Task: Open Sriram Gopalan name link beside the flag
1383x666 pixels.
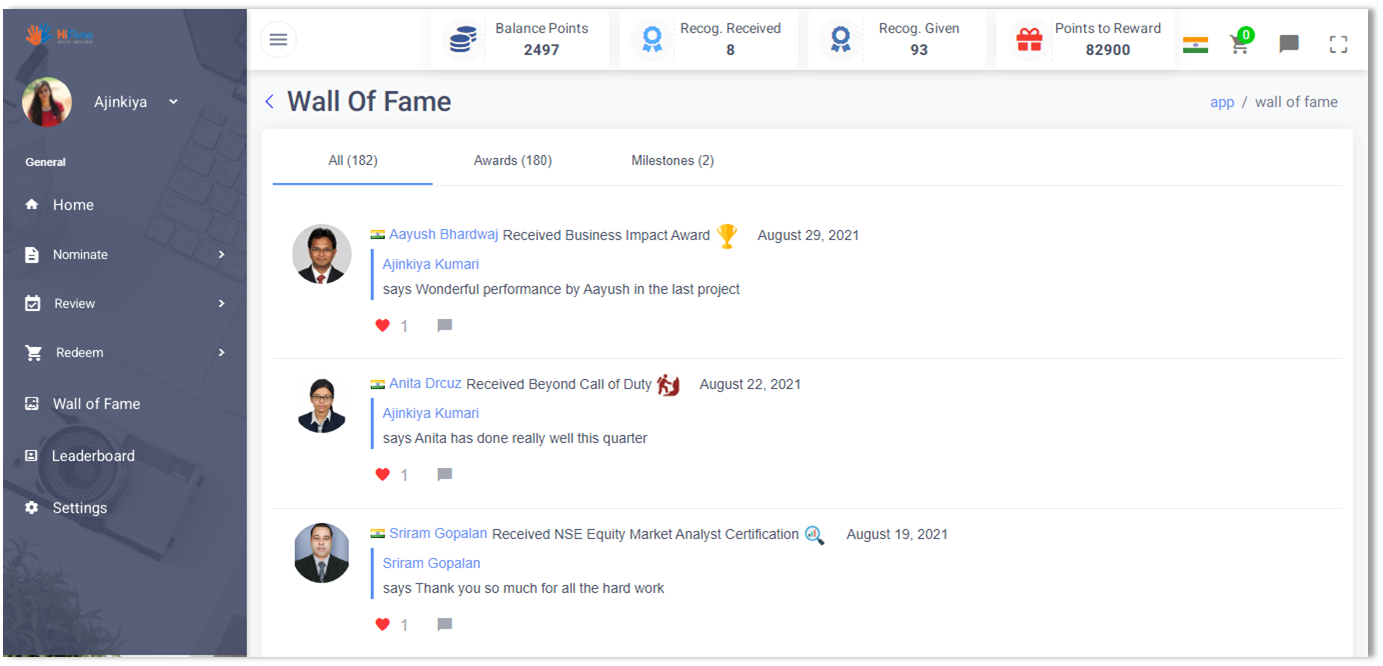Action: pyautogui.click(x=438, y=533)
